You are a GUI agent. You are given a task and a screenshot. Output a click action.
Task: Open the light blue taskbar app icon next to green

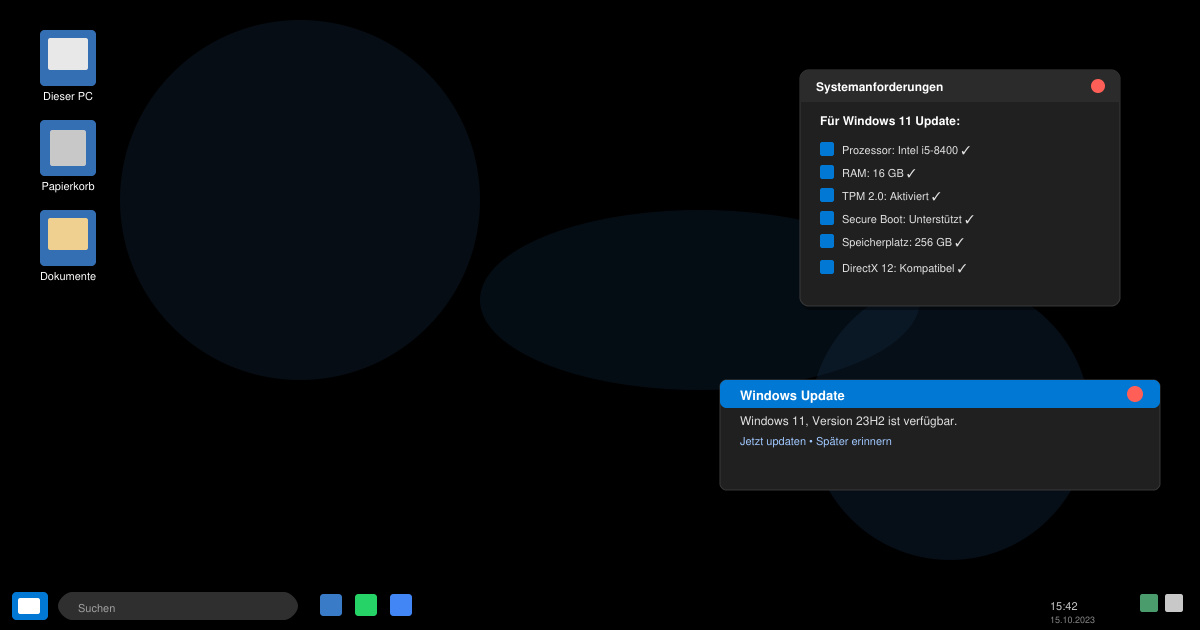[401, 605]
